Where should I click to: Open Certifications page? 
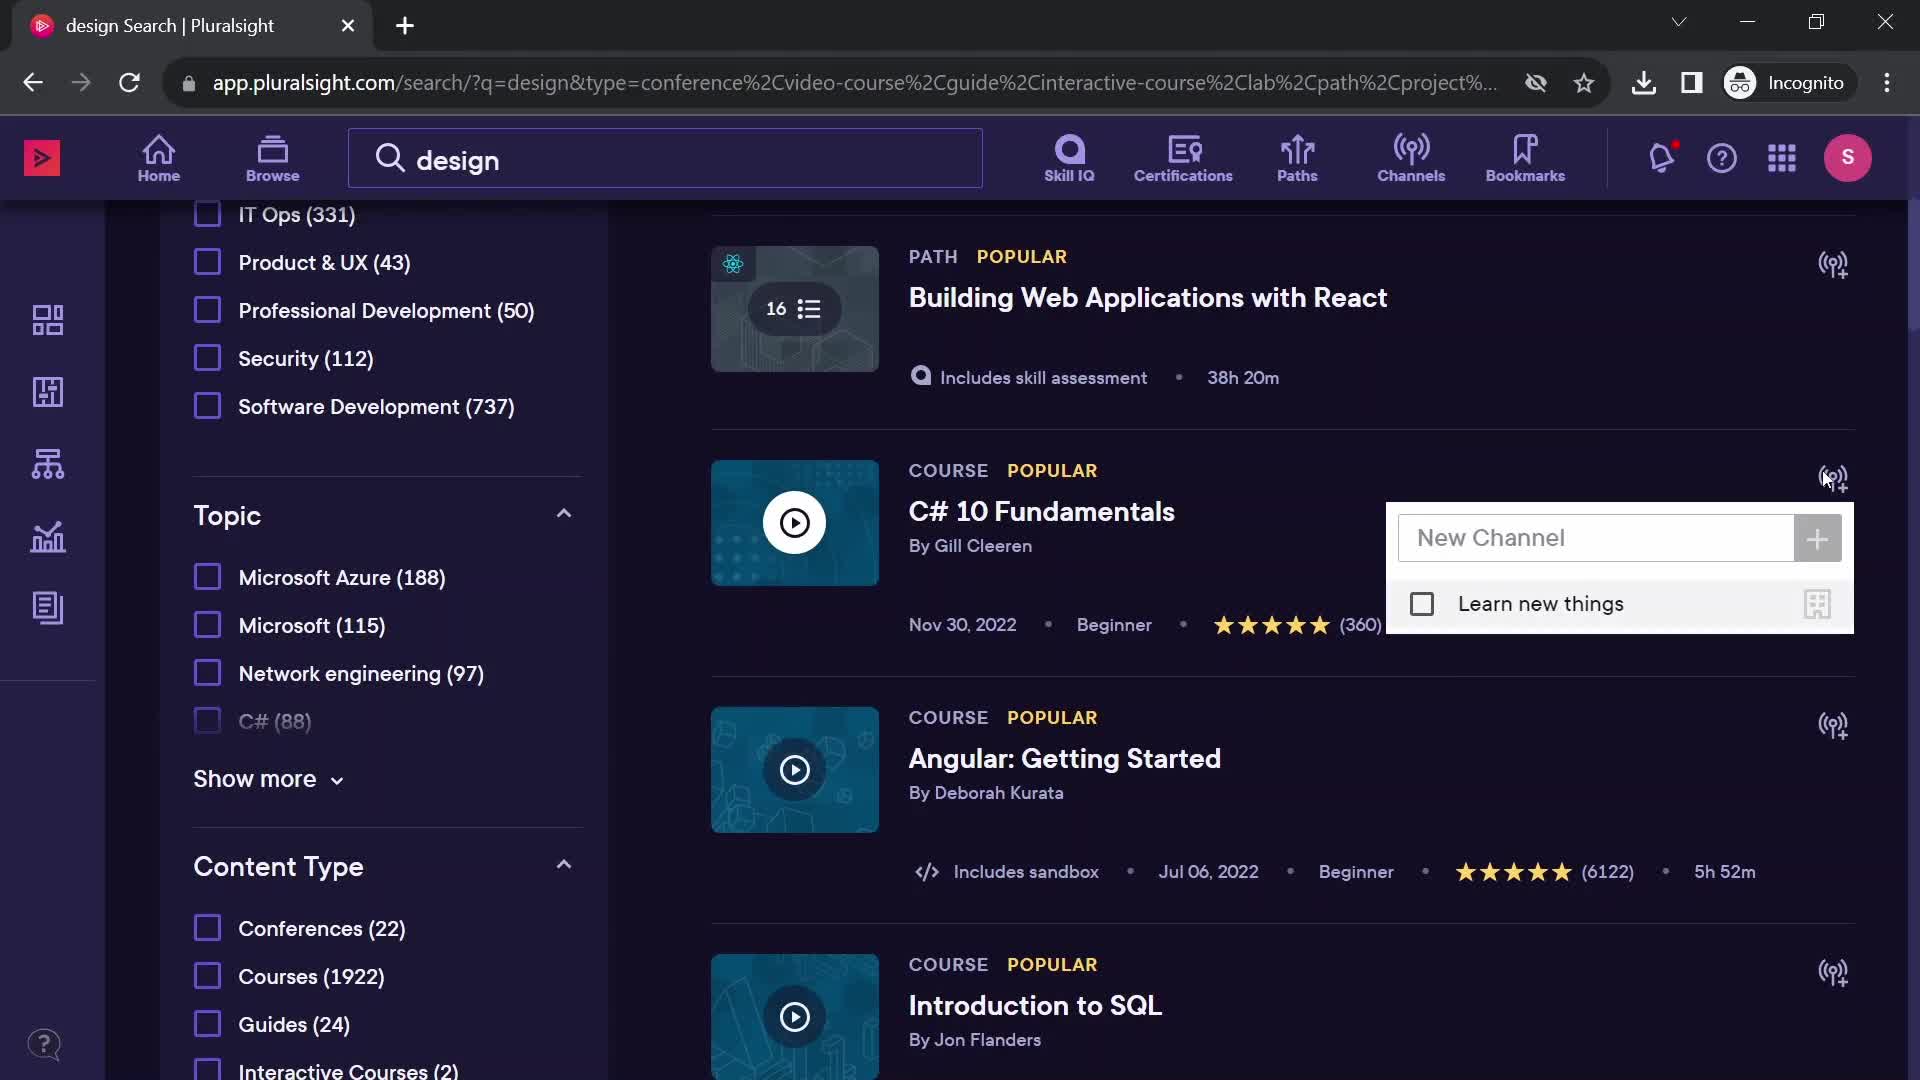[x=1183, y=158]
